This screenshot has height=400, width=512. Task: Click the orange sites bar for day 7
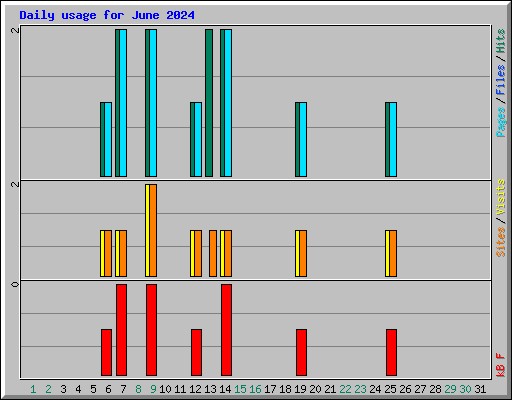coord(123,253)
